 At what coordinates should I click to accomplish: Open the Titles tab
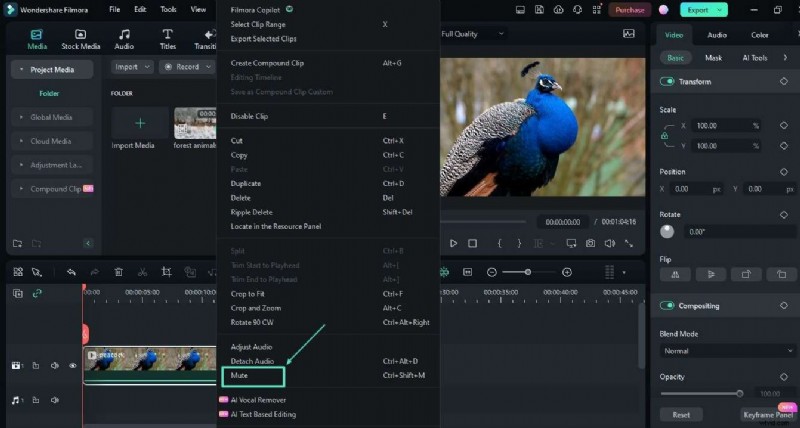click(167, 39)
